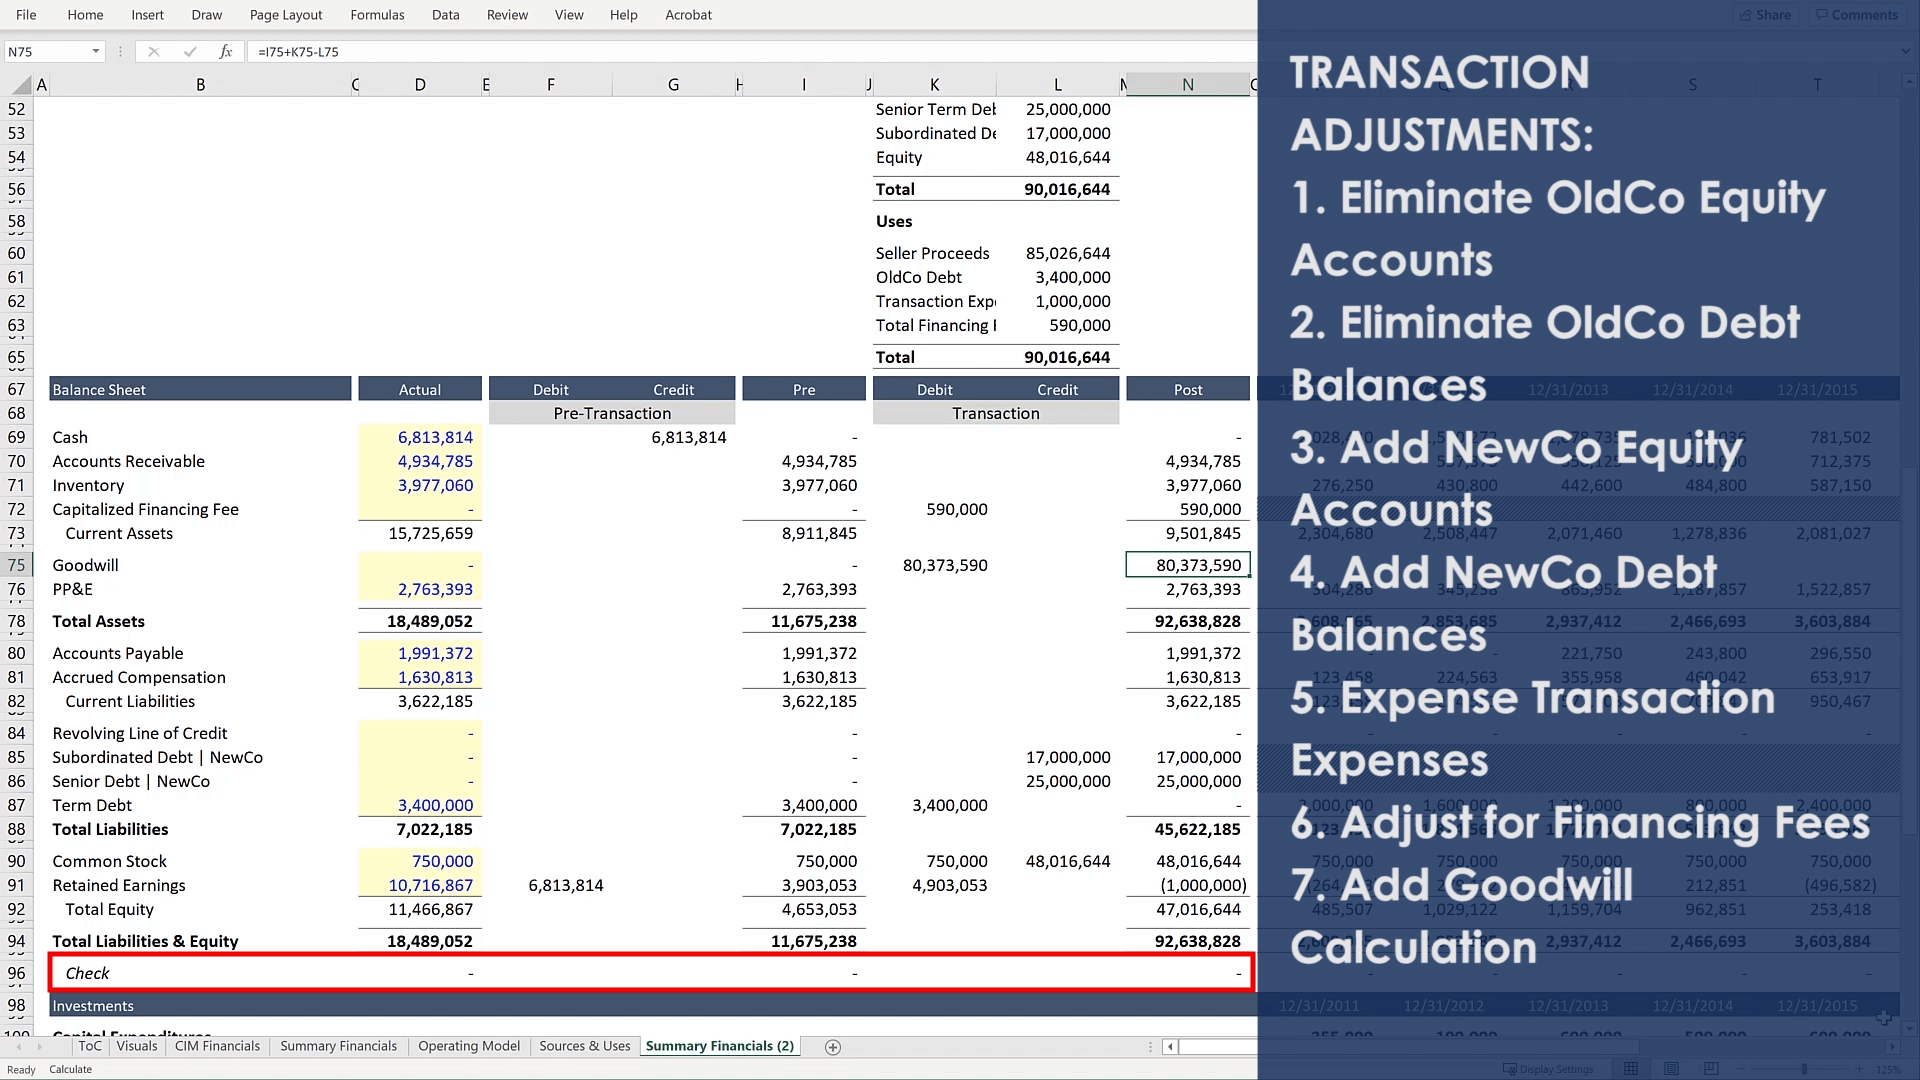Click the horizontal scrollbar left arrow
Image resolution: width=1920 pixels, height=1080 pixels.
1170,1047
